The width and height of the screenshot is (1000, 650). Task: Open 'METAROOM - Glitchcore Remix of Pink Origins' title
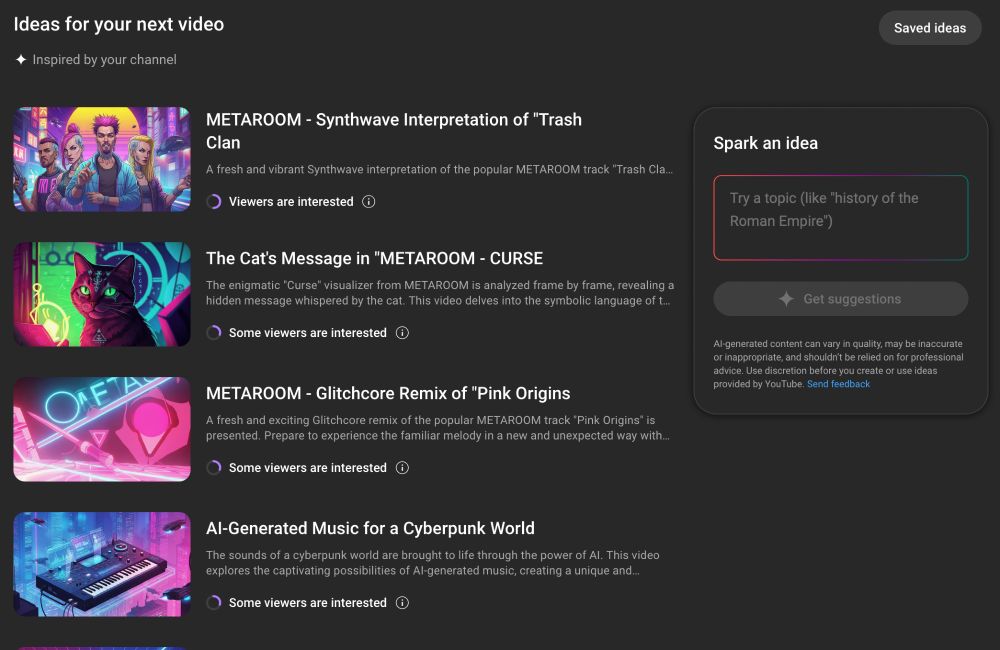click(388, 394)
